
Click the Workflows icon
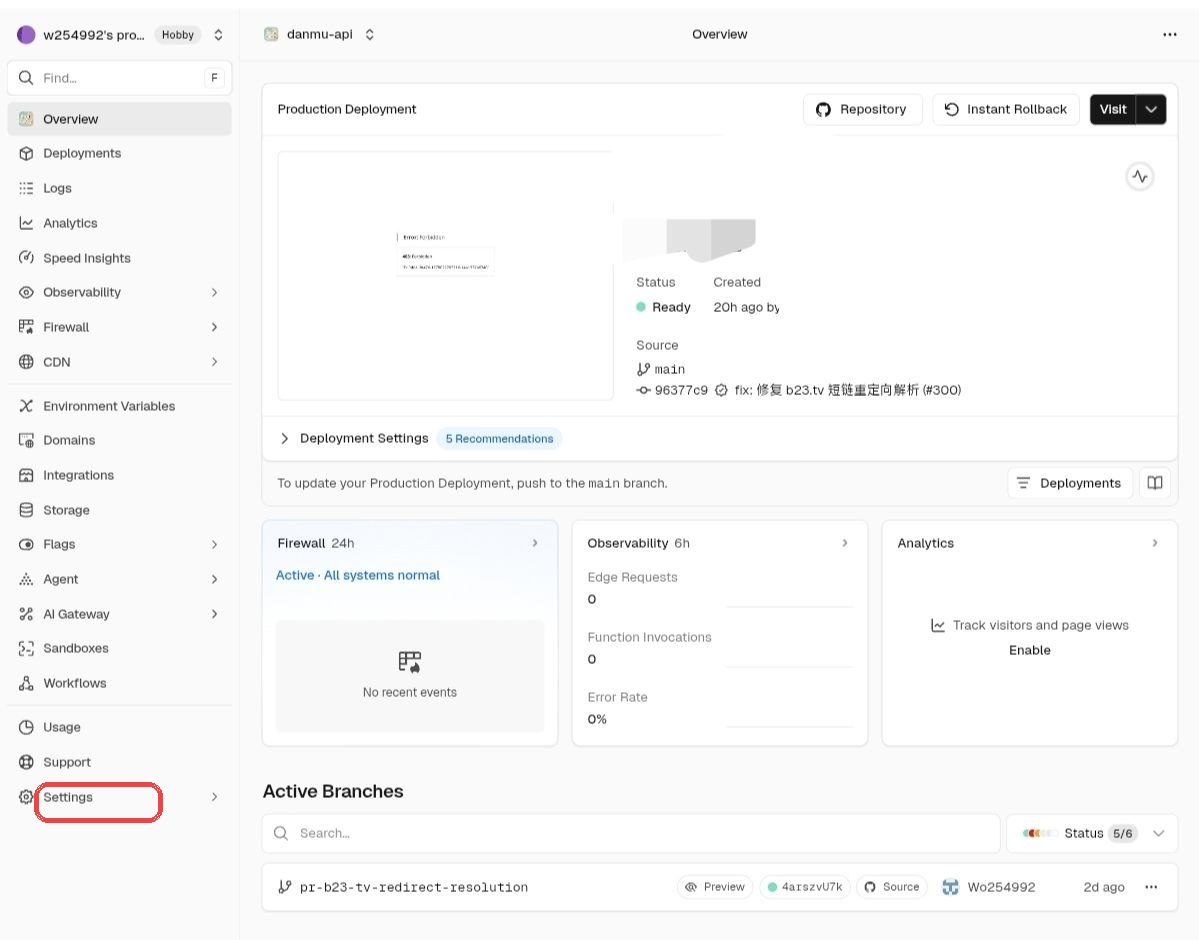(x=26, y=683)
